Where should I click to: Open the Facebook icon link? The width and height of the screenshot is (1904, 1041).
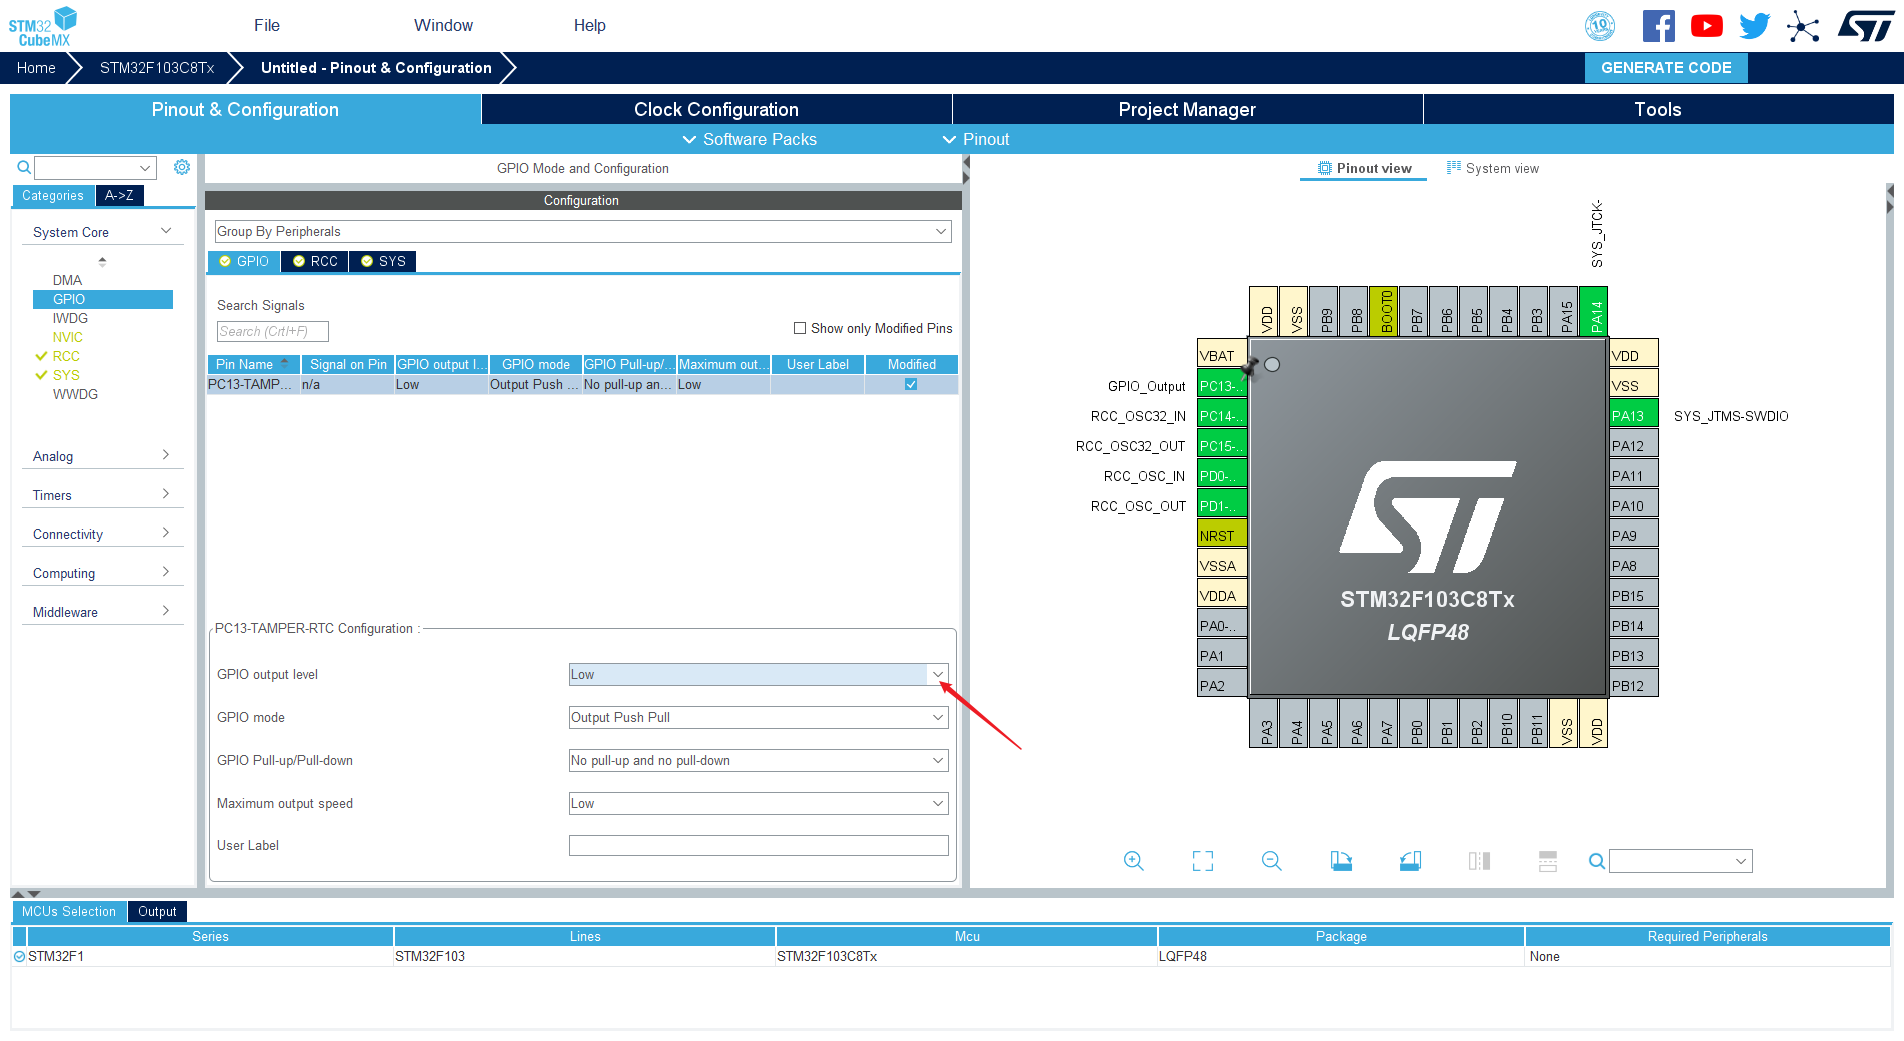pos(1659,26)
